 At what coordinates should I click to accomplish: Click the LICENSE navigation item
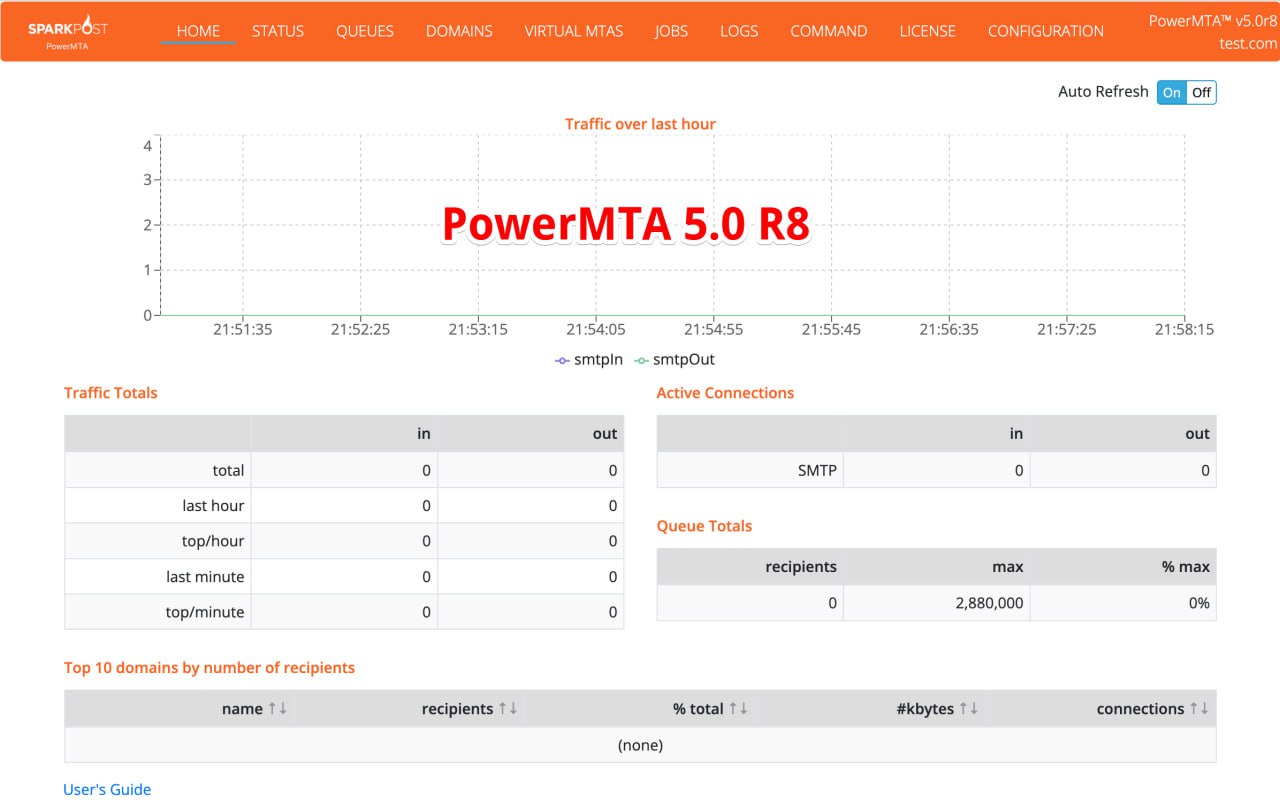pyautogui.click(x=927, y=31)
